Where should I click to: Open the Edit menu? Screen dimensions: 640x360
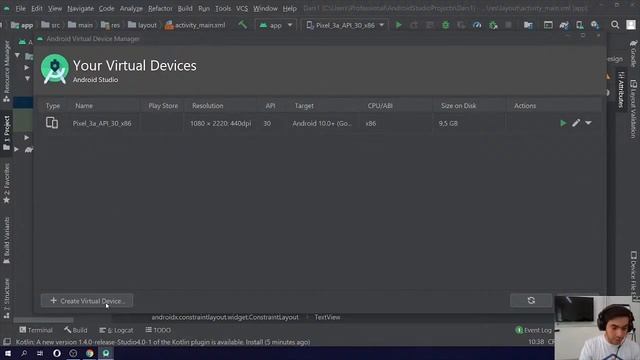pos(37,8)
